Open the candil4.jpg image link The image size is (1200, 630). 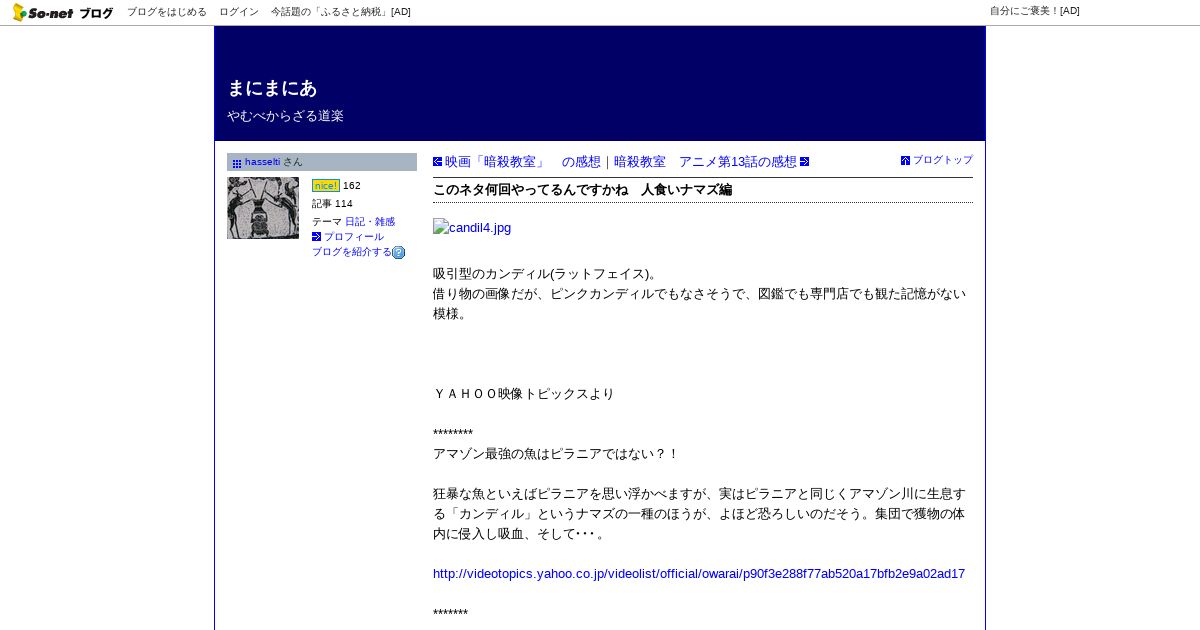click(x=472, y=227)
